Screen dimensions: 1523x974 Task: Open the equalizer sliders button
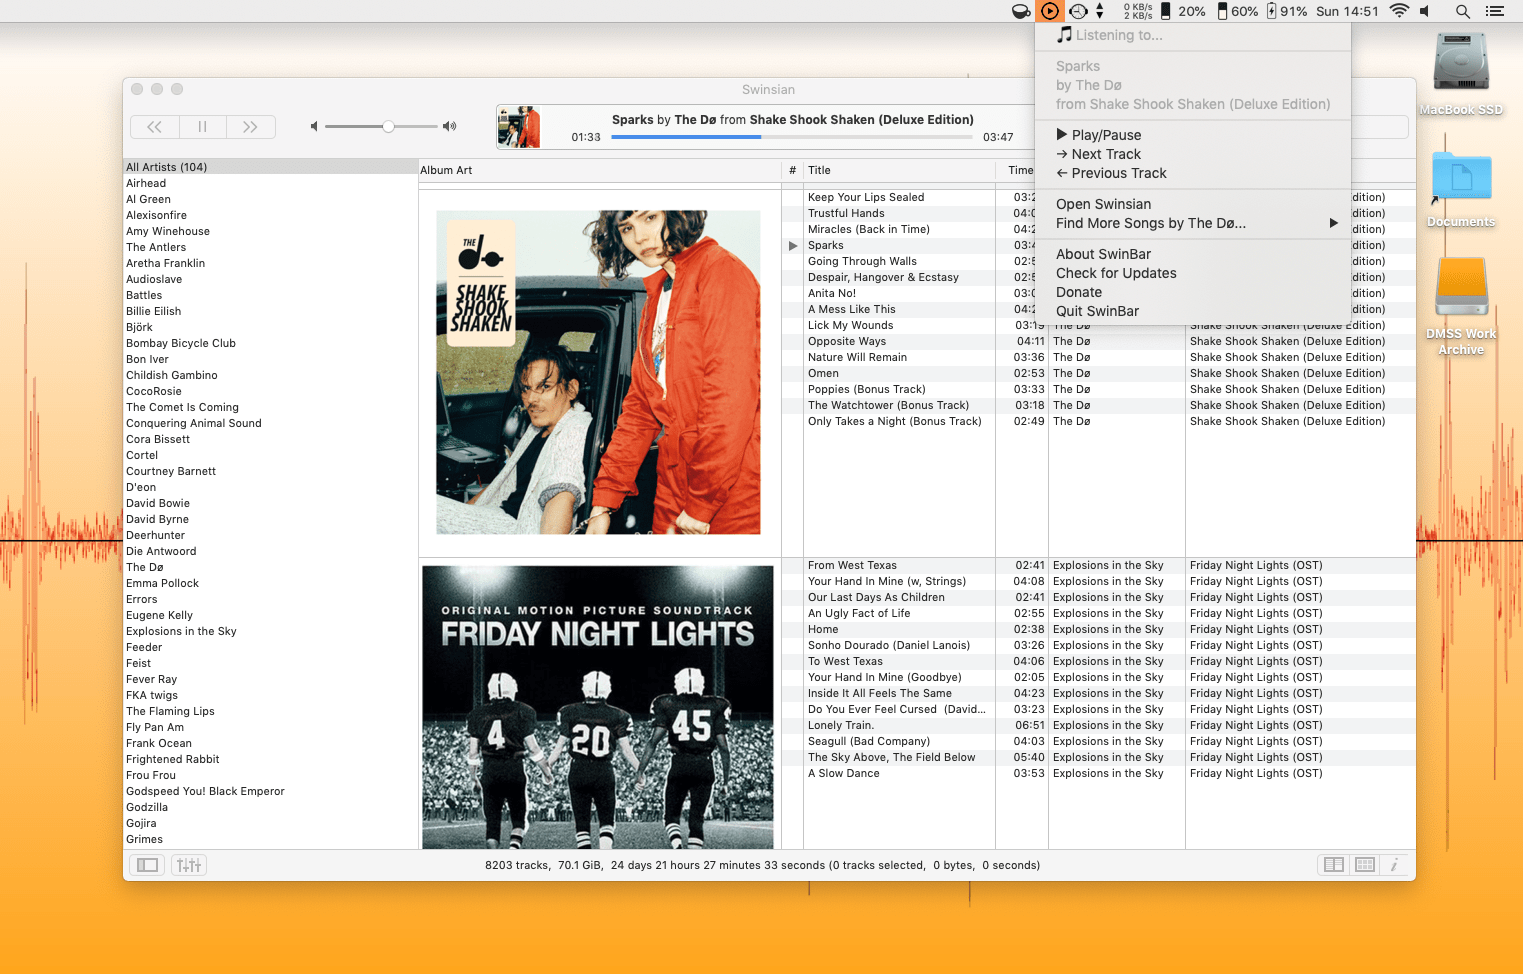click(x=189, y=865)
